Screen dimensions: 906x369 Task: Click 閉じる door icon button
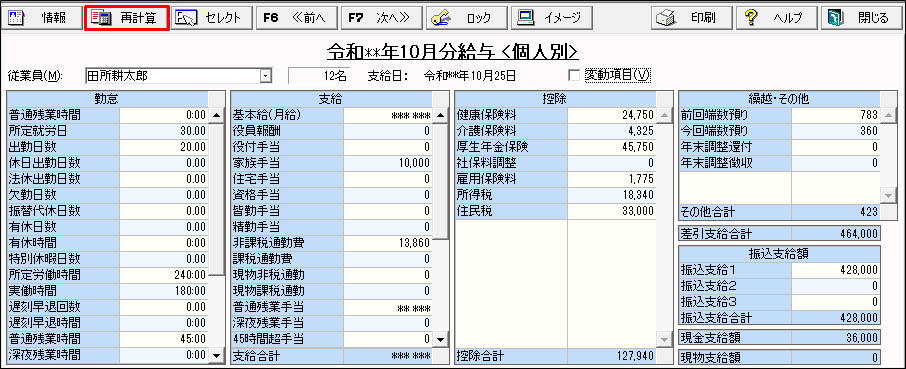coord(833,18)
